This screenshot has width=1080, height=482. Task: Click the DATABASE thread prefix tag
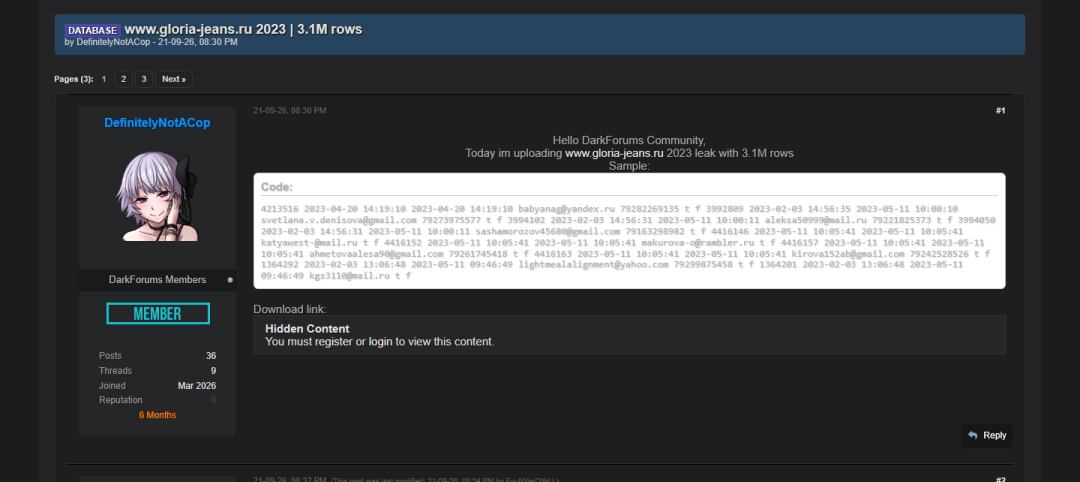click(x=92, y=30)
